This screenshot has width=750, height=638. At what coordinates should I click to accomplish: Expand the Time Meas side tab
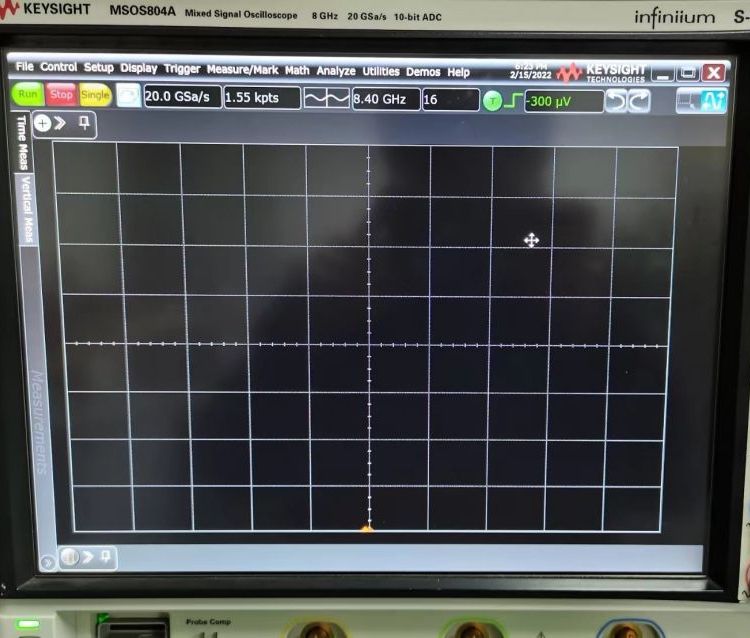[x=23, y=143]
